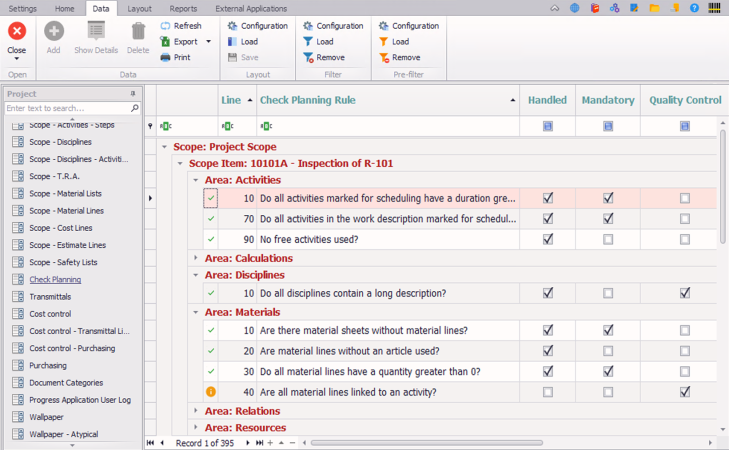Open Scope - Material Lists view
729x450 pixels.
click(x=66, y=193)
